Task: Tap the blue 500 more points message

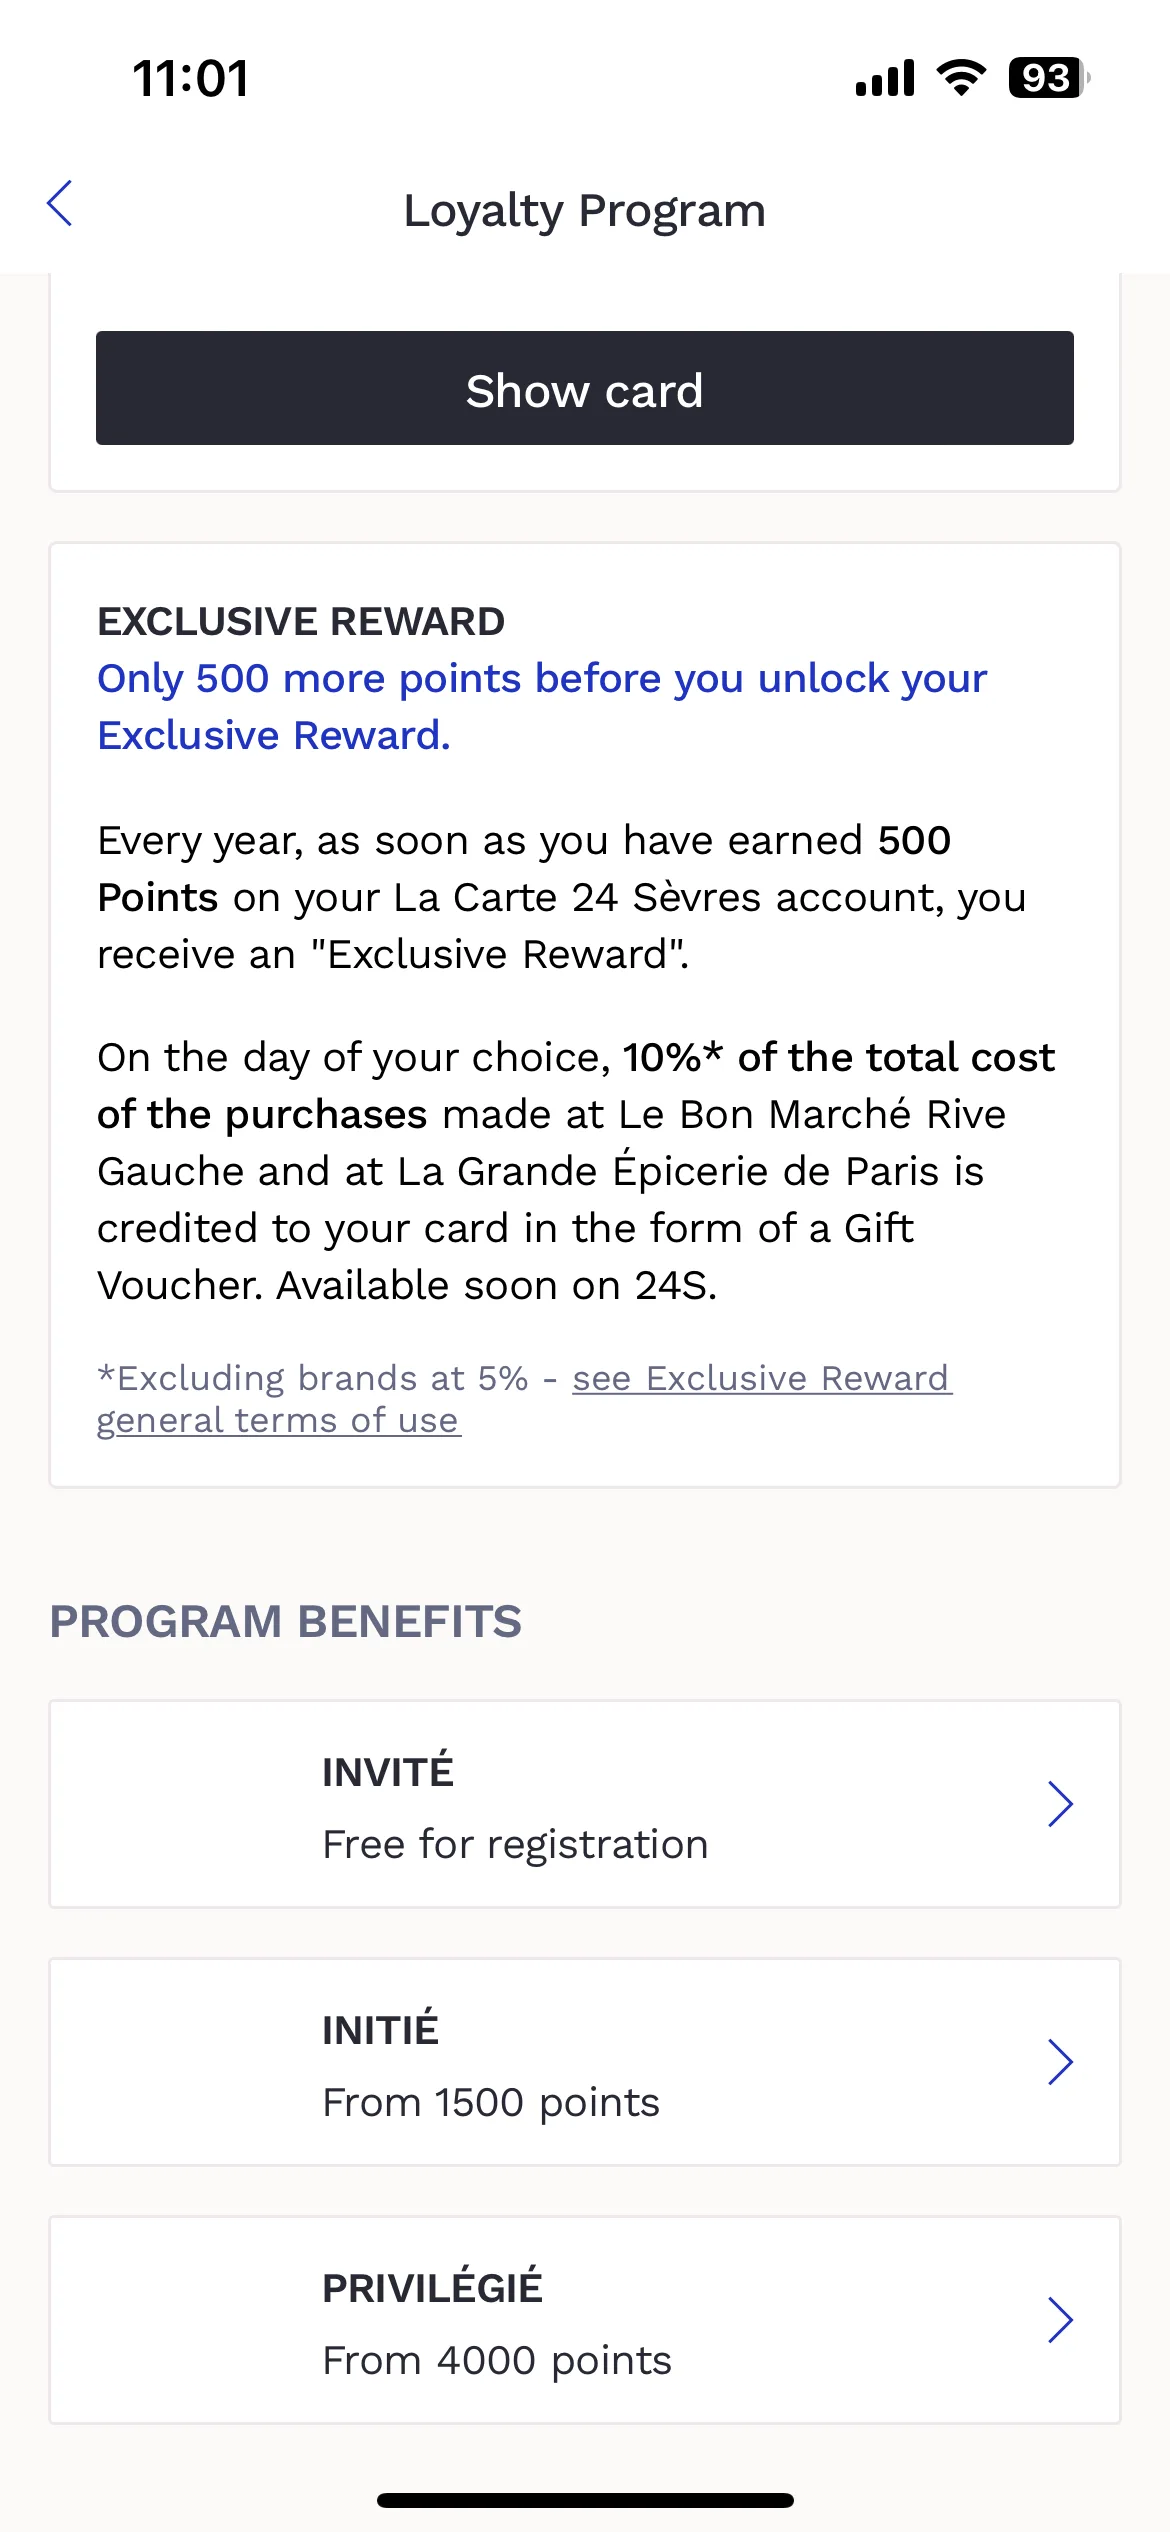Action: 542,706
